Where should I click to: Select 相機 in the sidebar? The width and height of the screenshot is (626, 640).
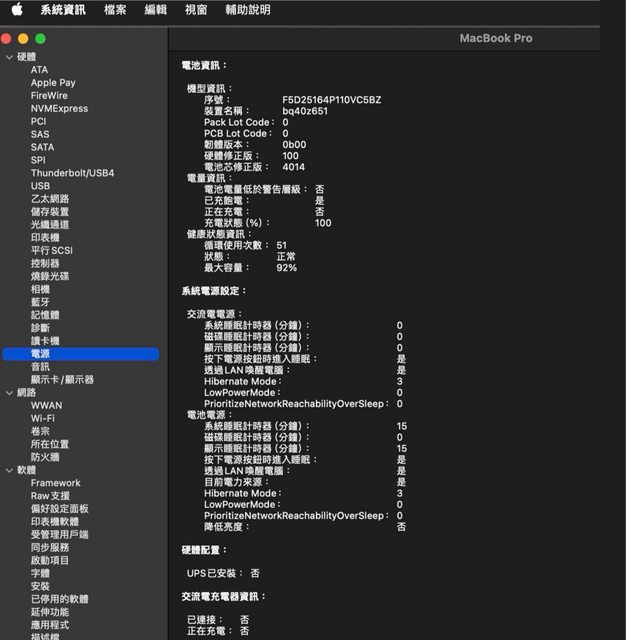tap(40, 289)
